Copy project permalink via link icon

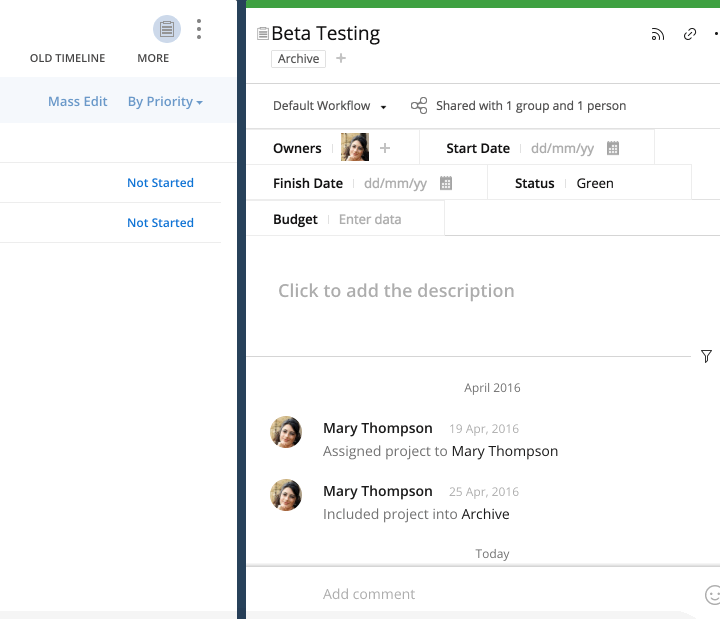point(690,34)
